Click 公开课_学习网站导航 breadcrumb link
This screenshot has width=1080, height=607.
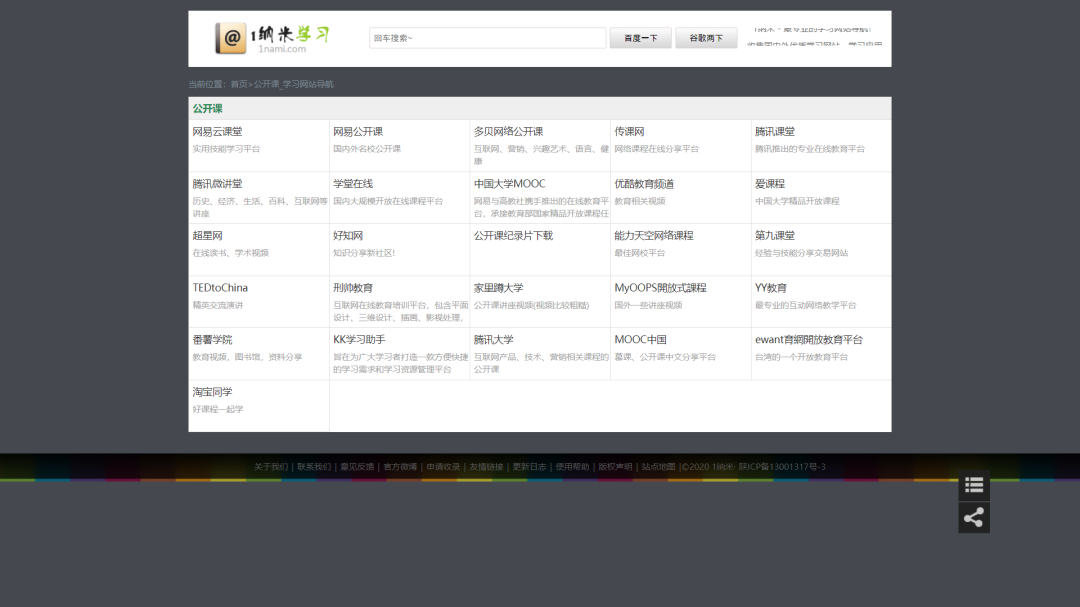293,84
